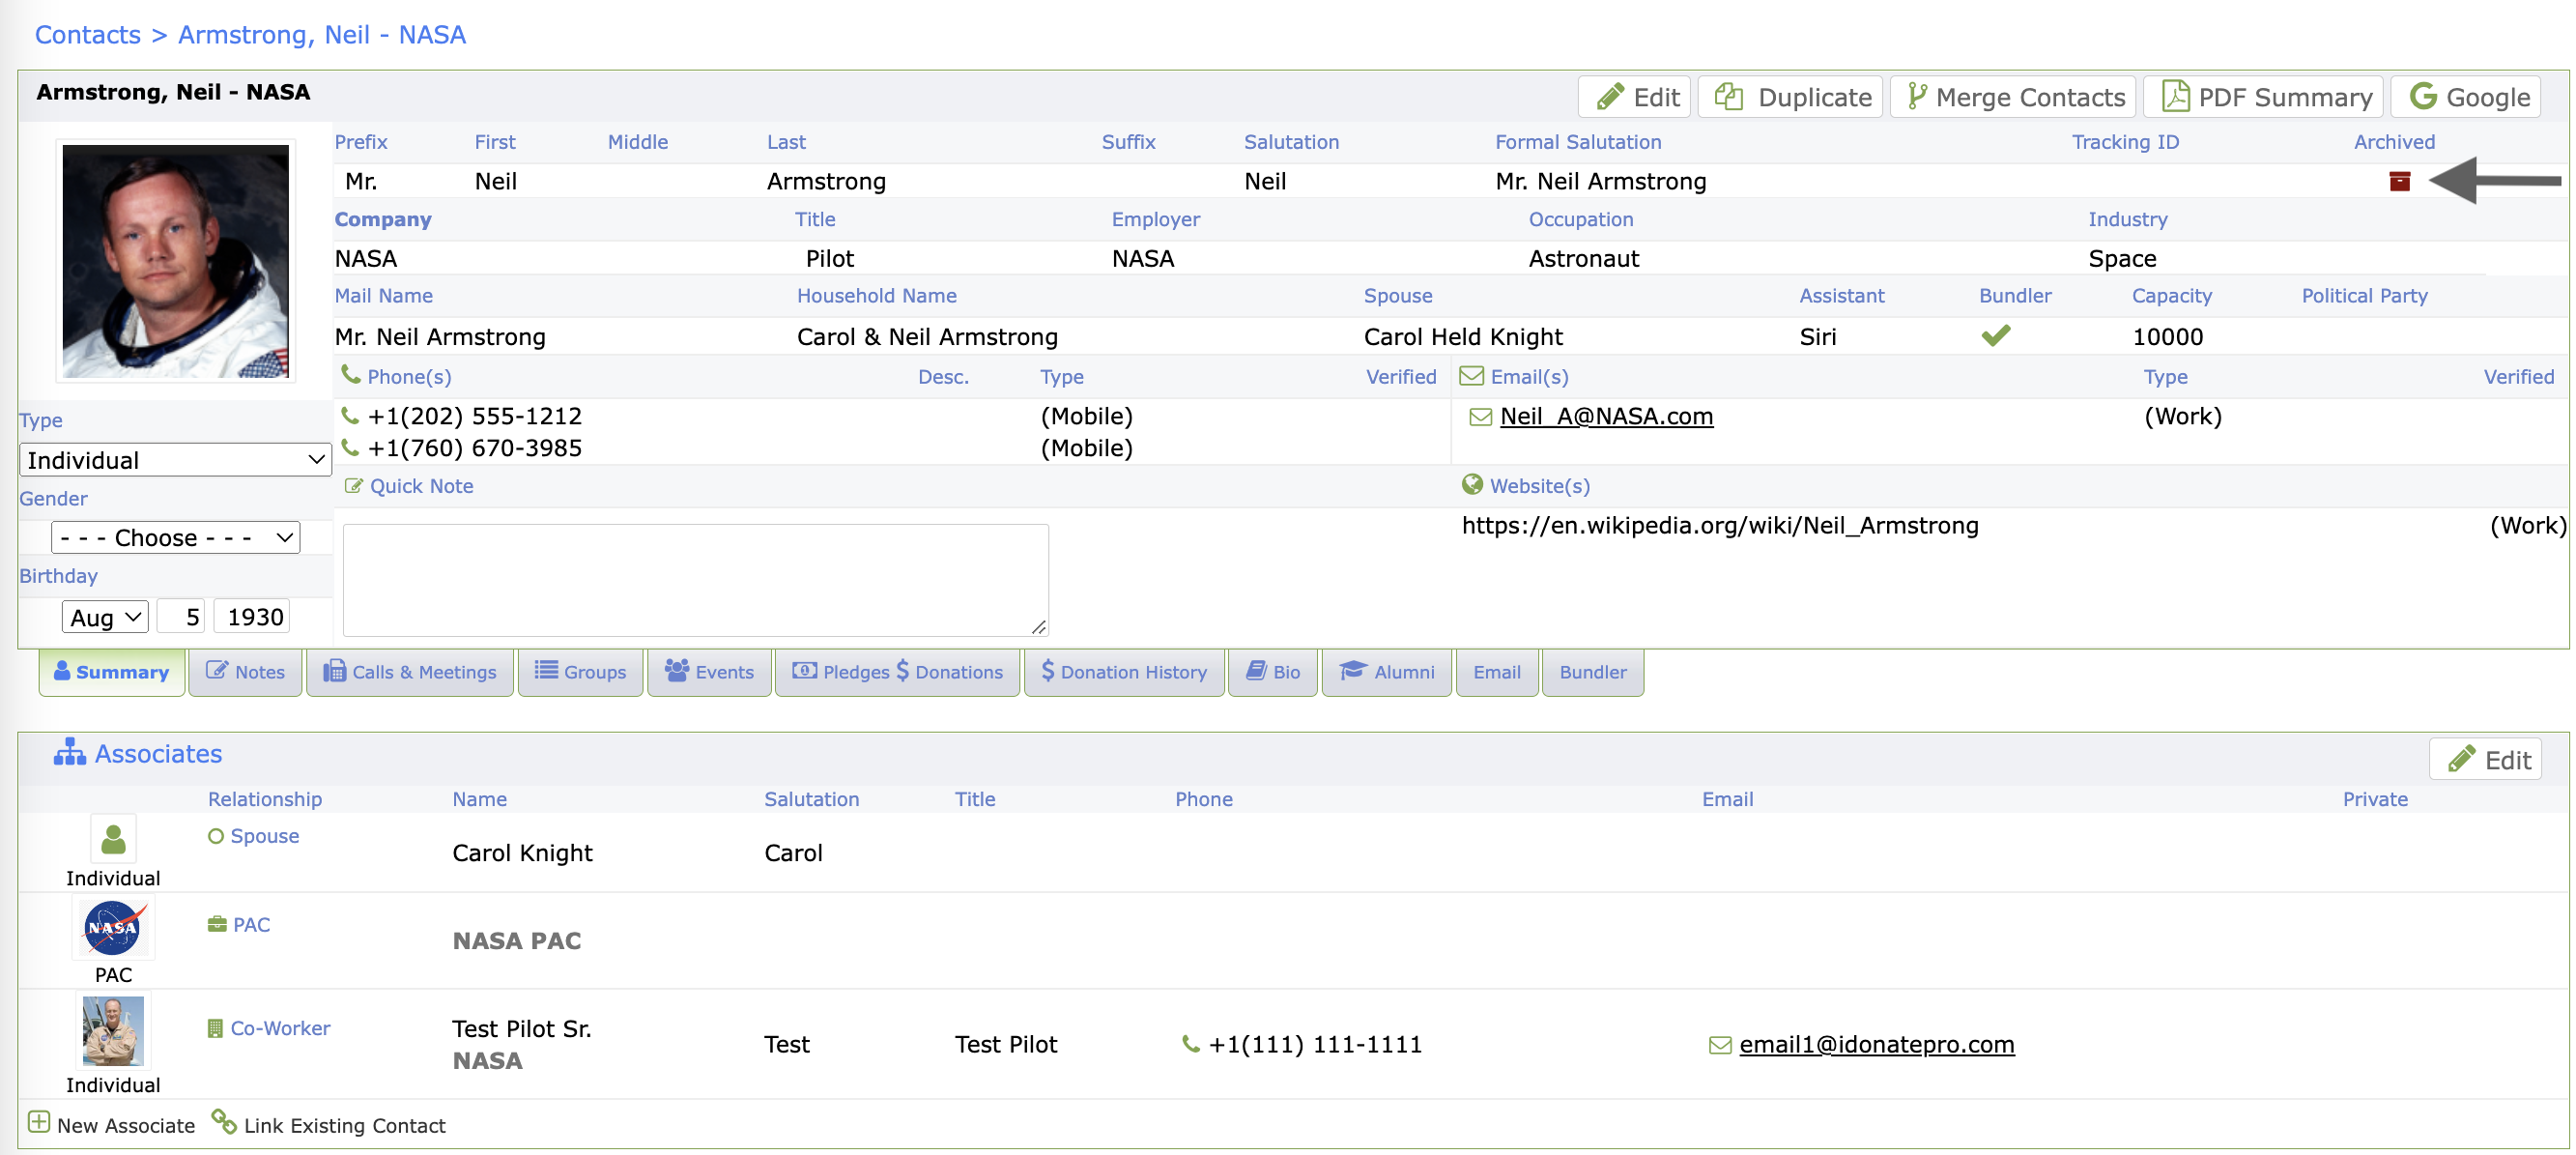This screenshot has height=1155, width=2576.
Task: Click the Carol Knight associate name
Action: [522, 853]
